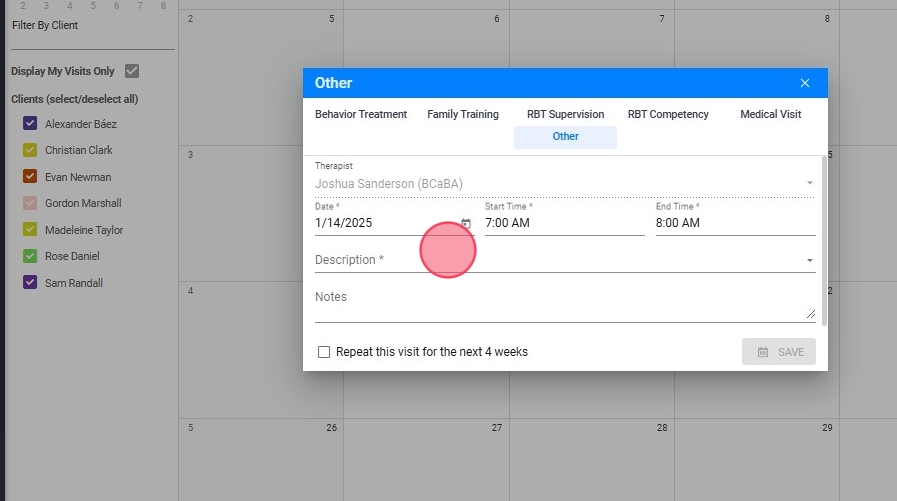Open the RBT Supervision tab
Viewport: 897px width, 501px height.
566,114
